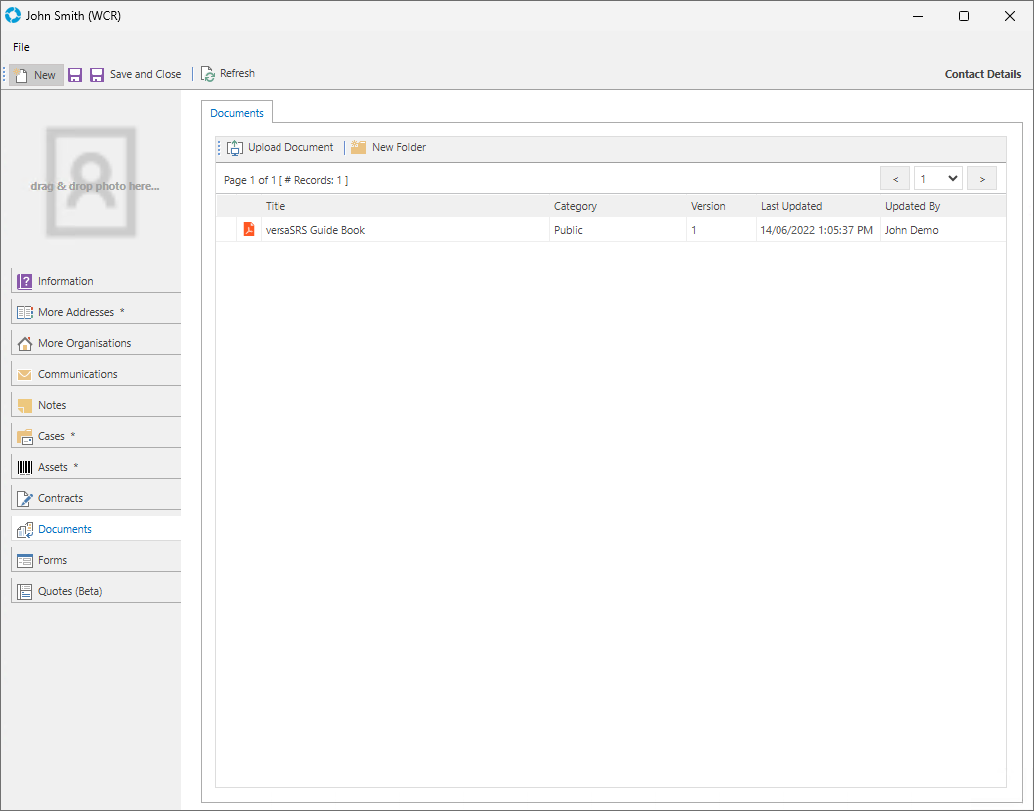Screen dimensions: 1034x811
Task: Open the Cases sidebar section
Action: point(51,437)
